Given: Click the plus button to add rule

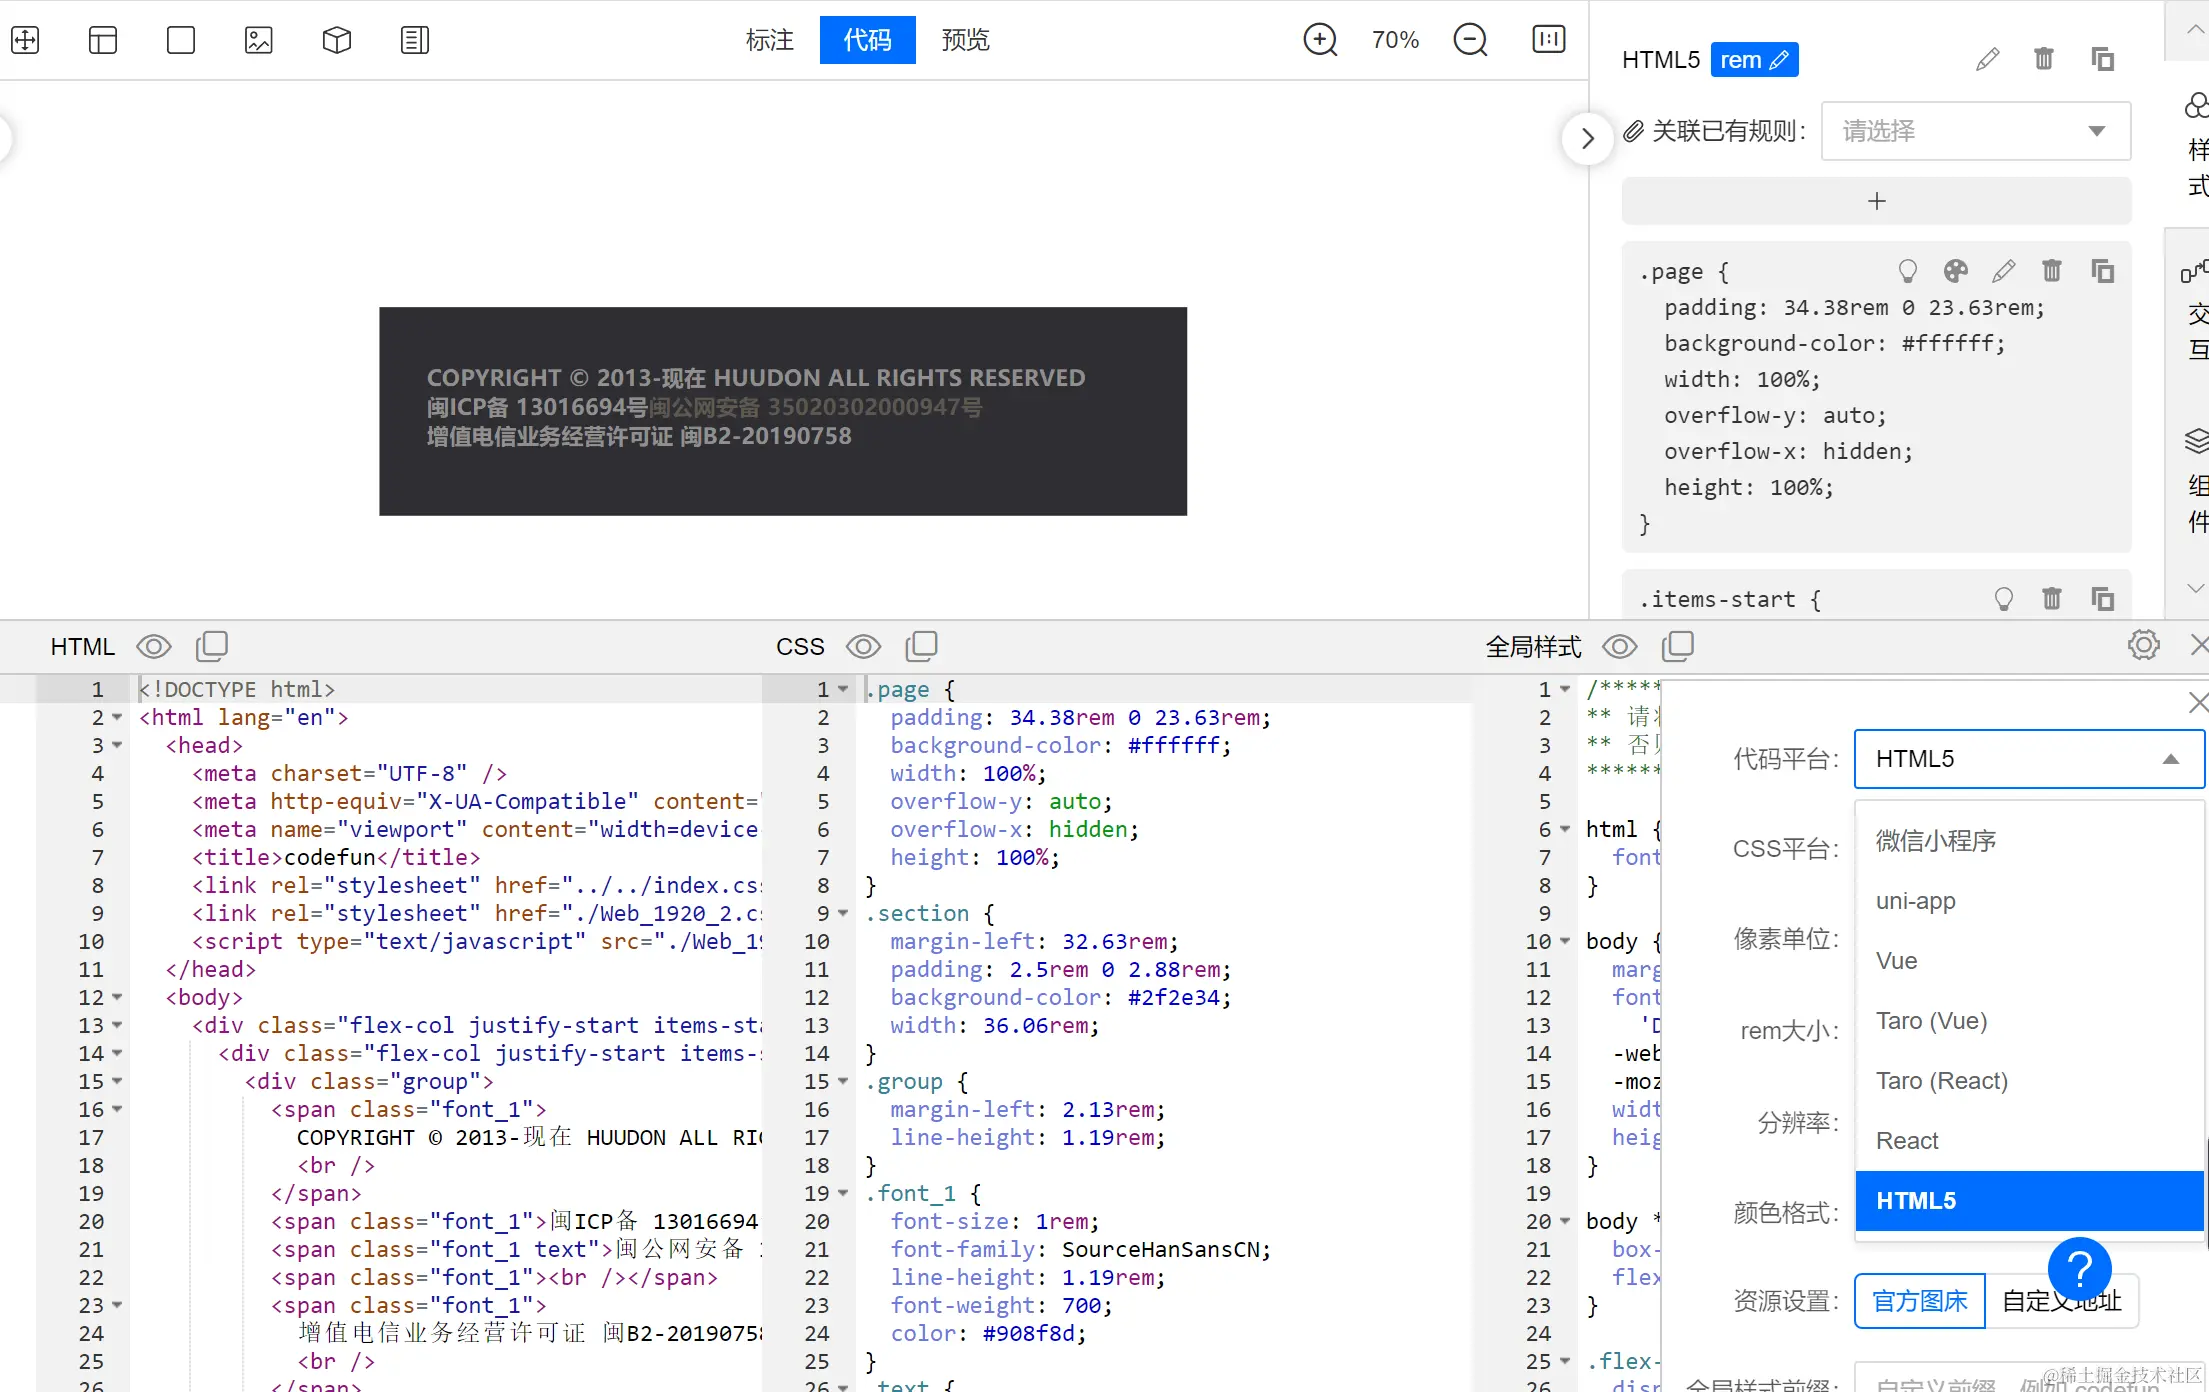Looking at the screenshot, I should [x=1876, y=201].
